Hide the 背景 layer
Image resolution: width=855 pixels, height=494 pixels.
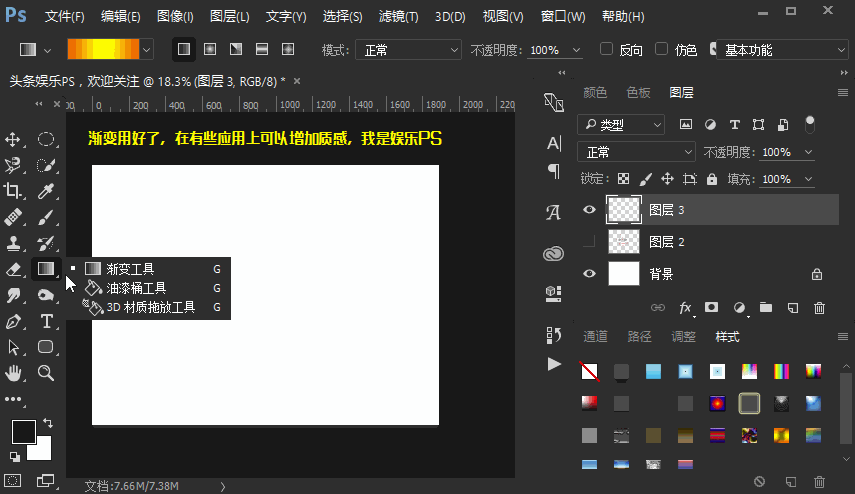(x=589, y=274)
